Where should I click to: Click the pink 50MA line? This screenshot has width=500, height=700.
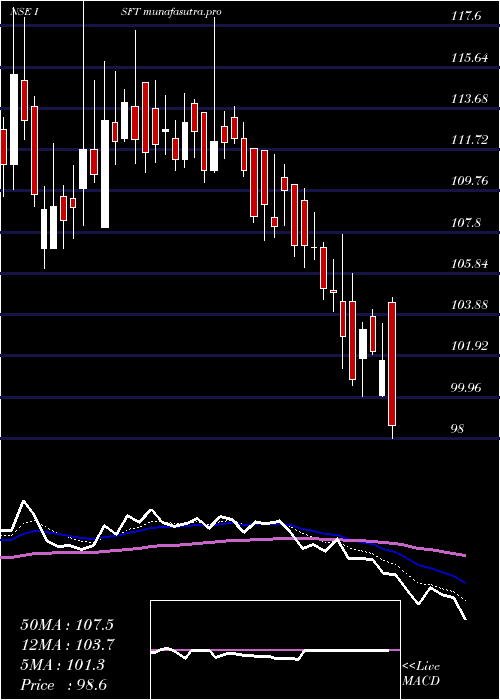[x=234, y=546]
